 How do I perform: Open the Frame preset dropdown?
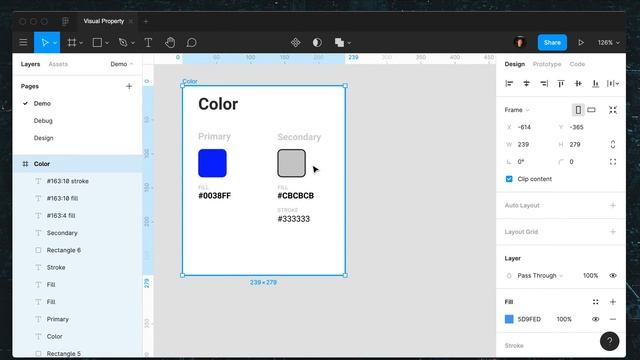[x=517, y=110]
